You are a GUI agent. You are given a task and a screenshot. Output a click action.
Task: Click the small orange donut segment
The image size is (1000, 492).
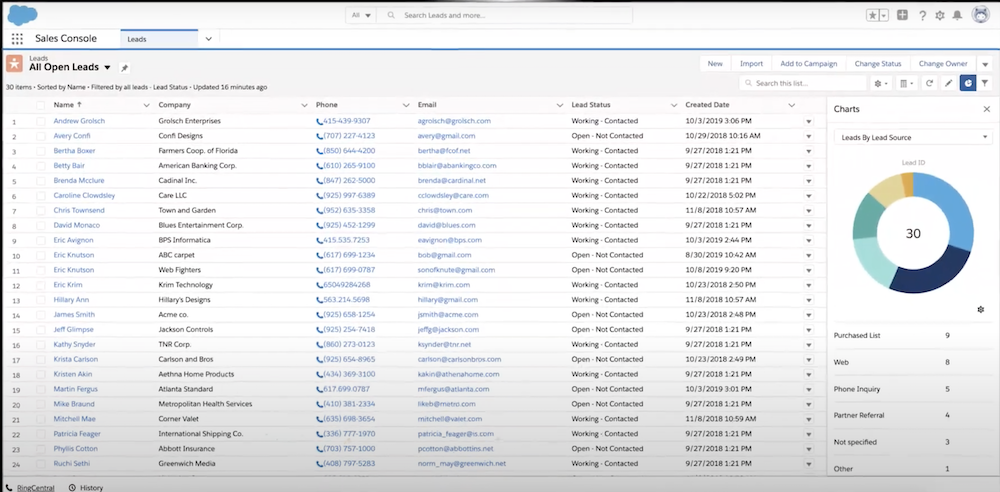tap(907, 184)
